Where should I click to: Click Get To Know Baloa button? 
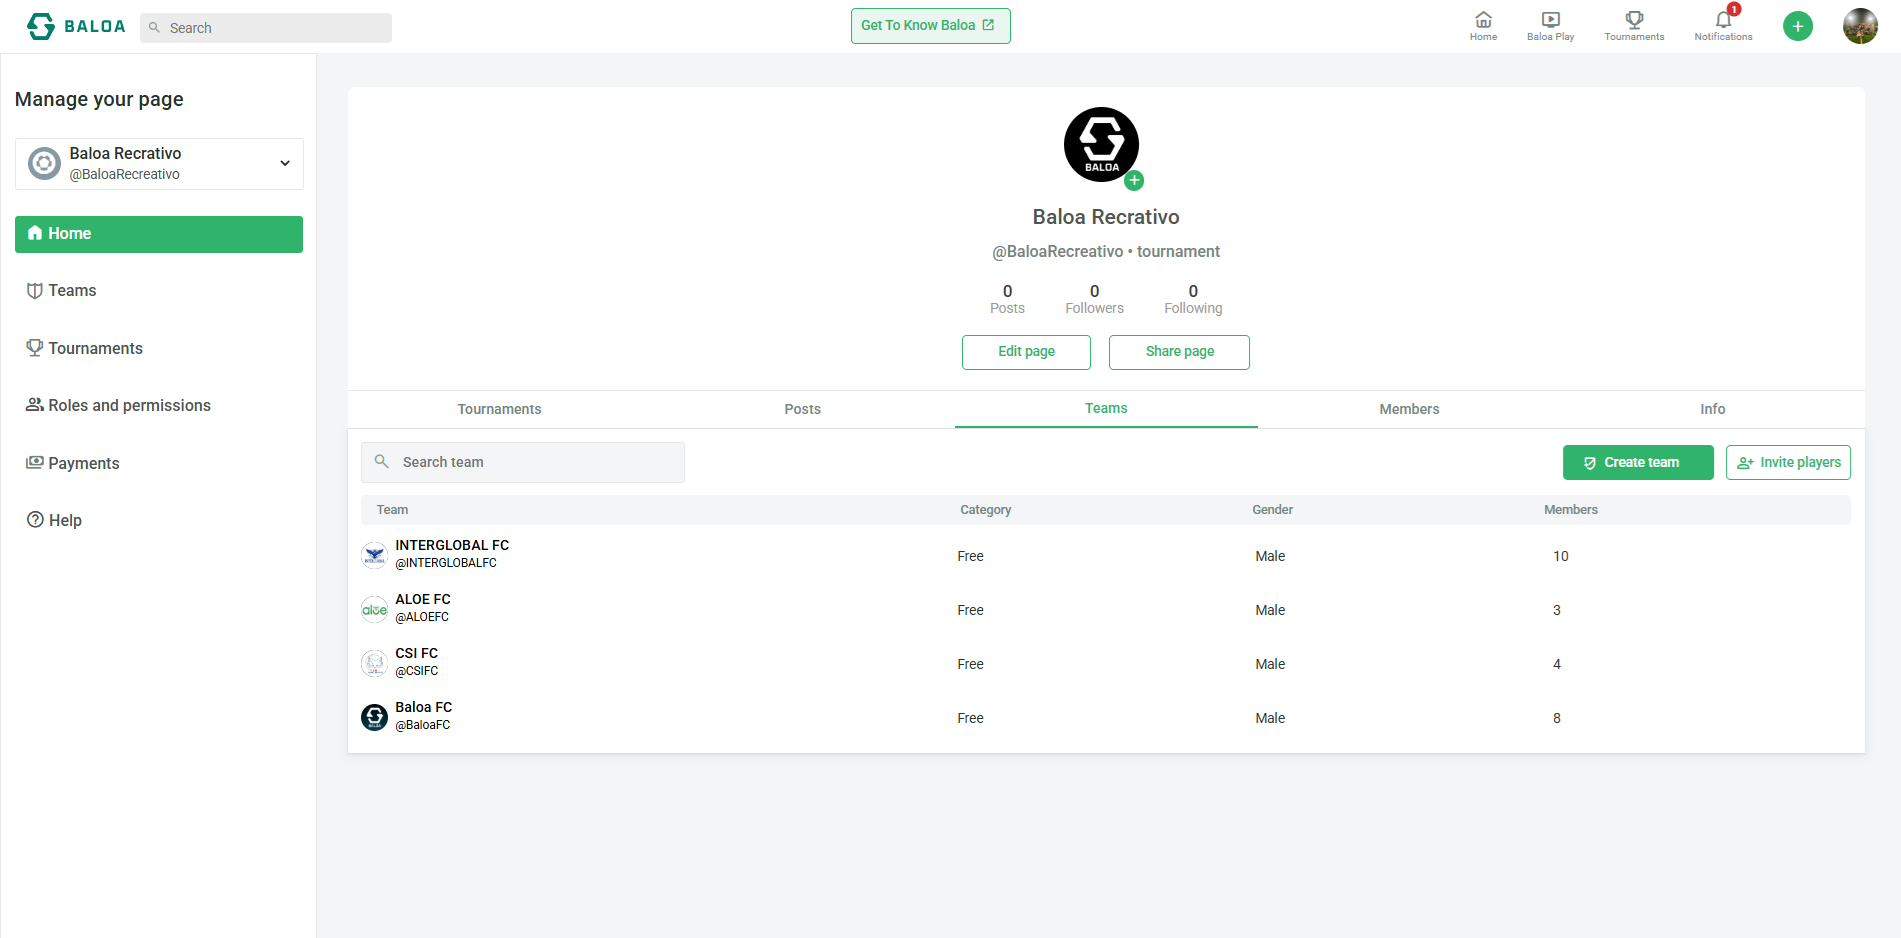tap(930, 26)
